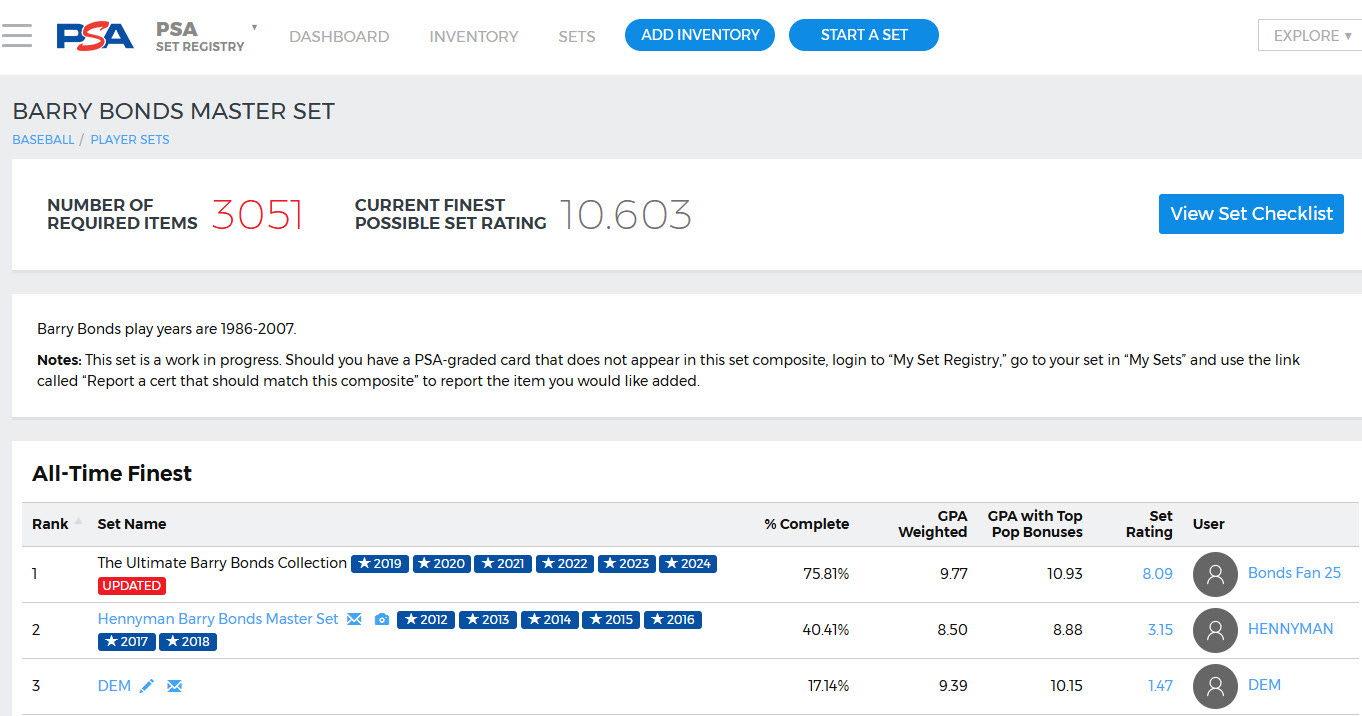Click the 3051 required items number
1362x716 pixels.
click(257, 215)
